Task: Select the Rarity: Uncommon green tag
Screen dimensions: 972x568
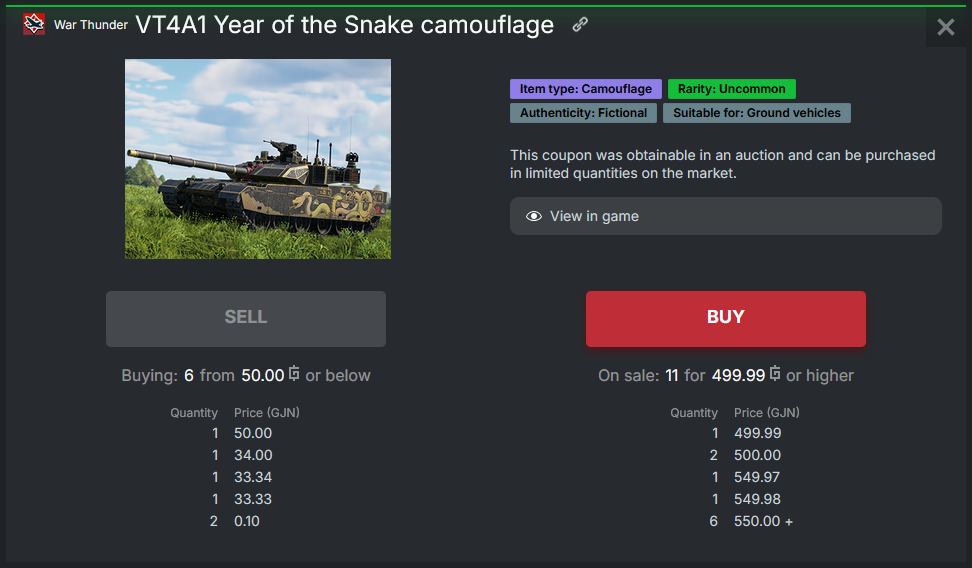Action: [731, 89]
